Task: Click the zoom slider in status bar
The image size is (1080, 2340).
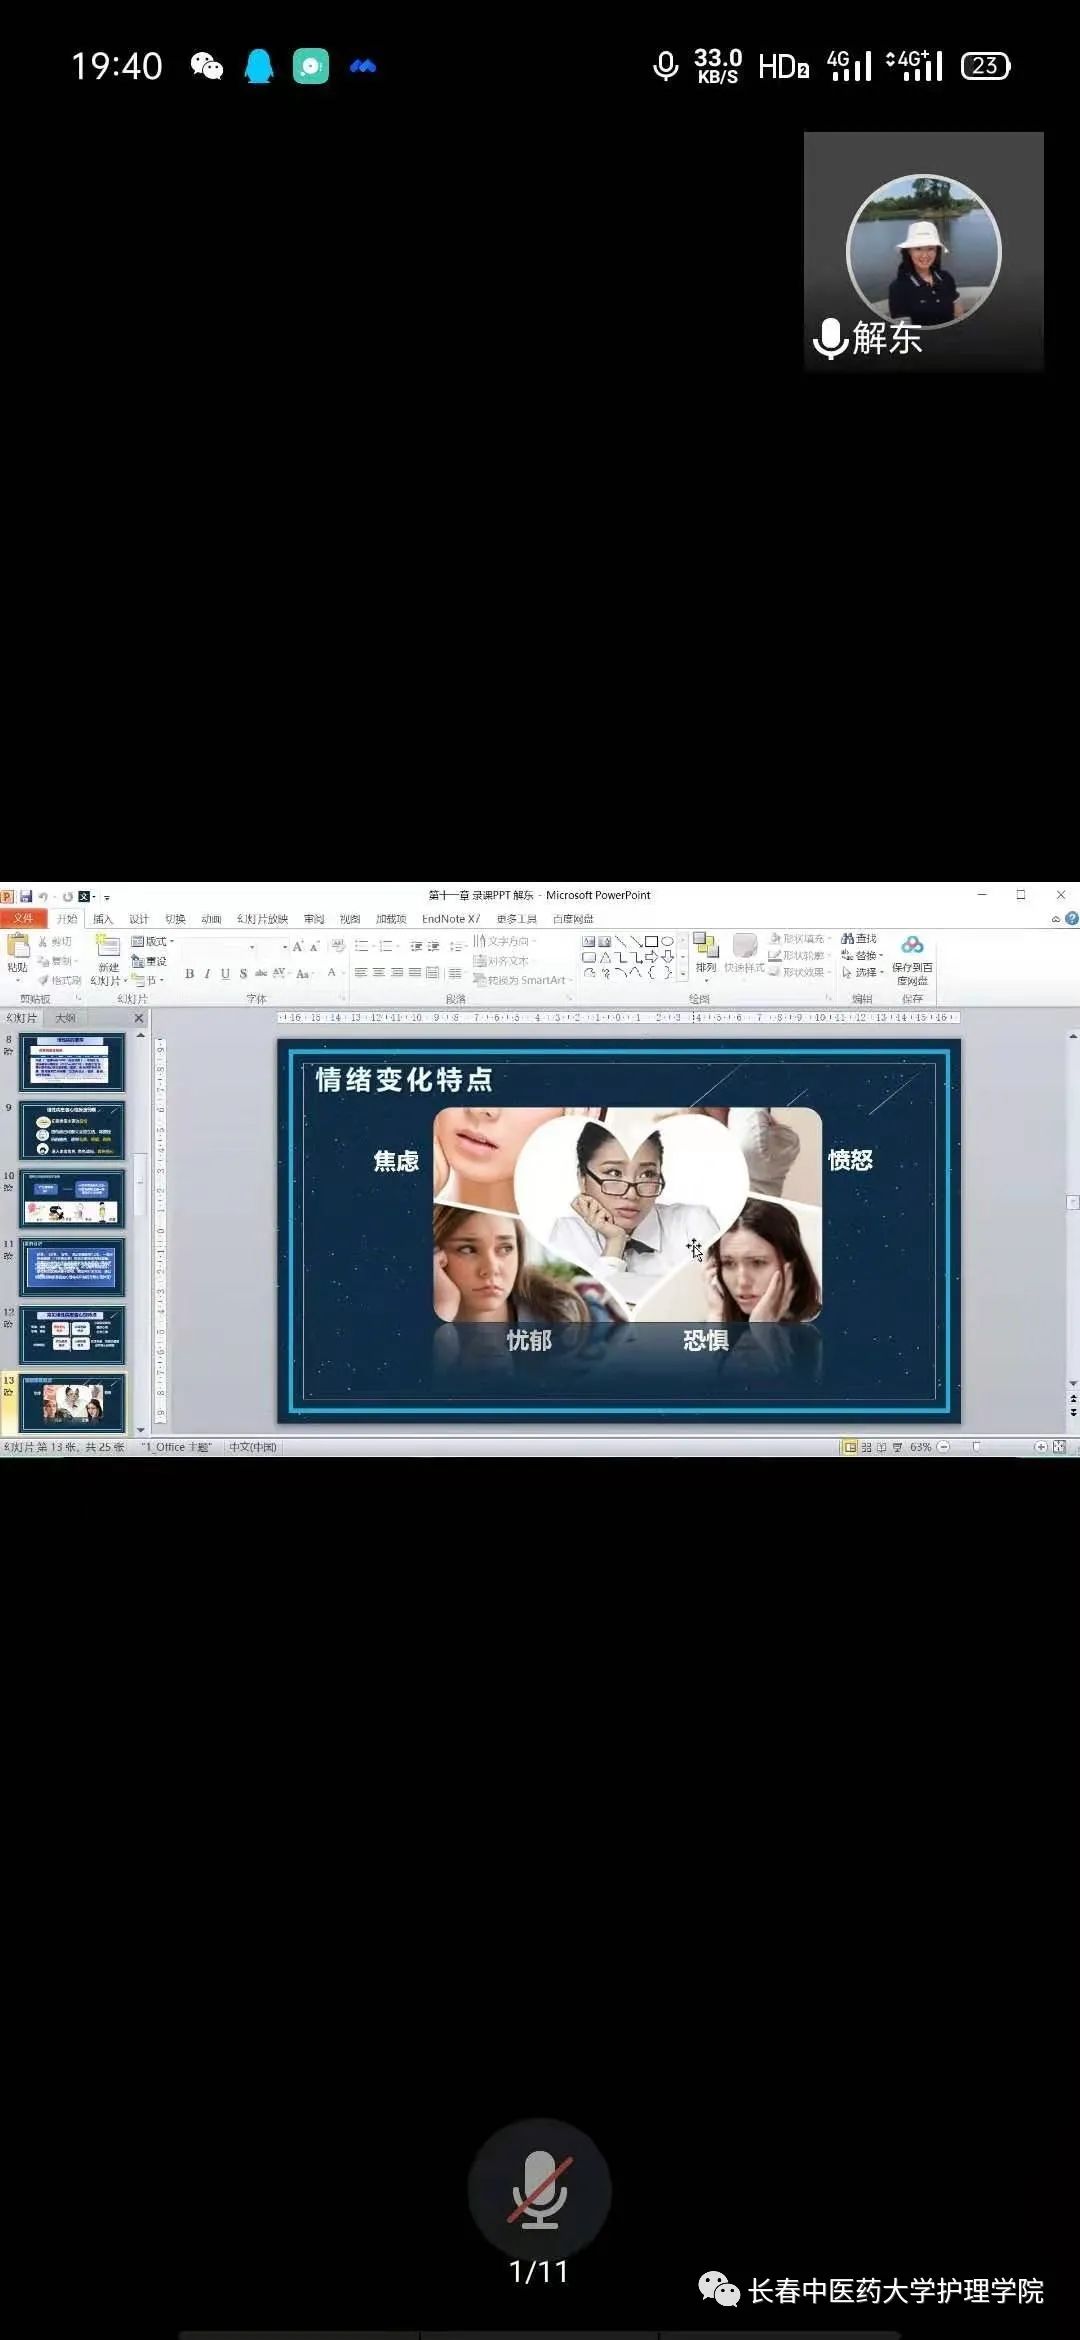Action: coord(977,1447)
